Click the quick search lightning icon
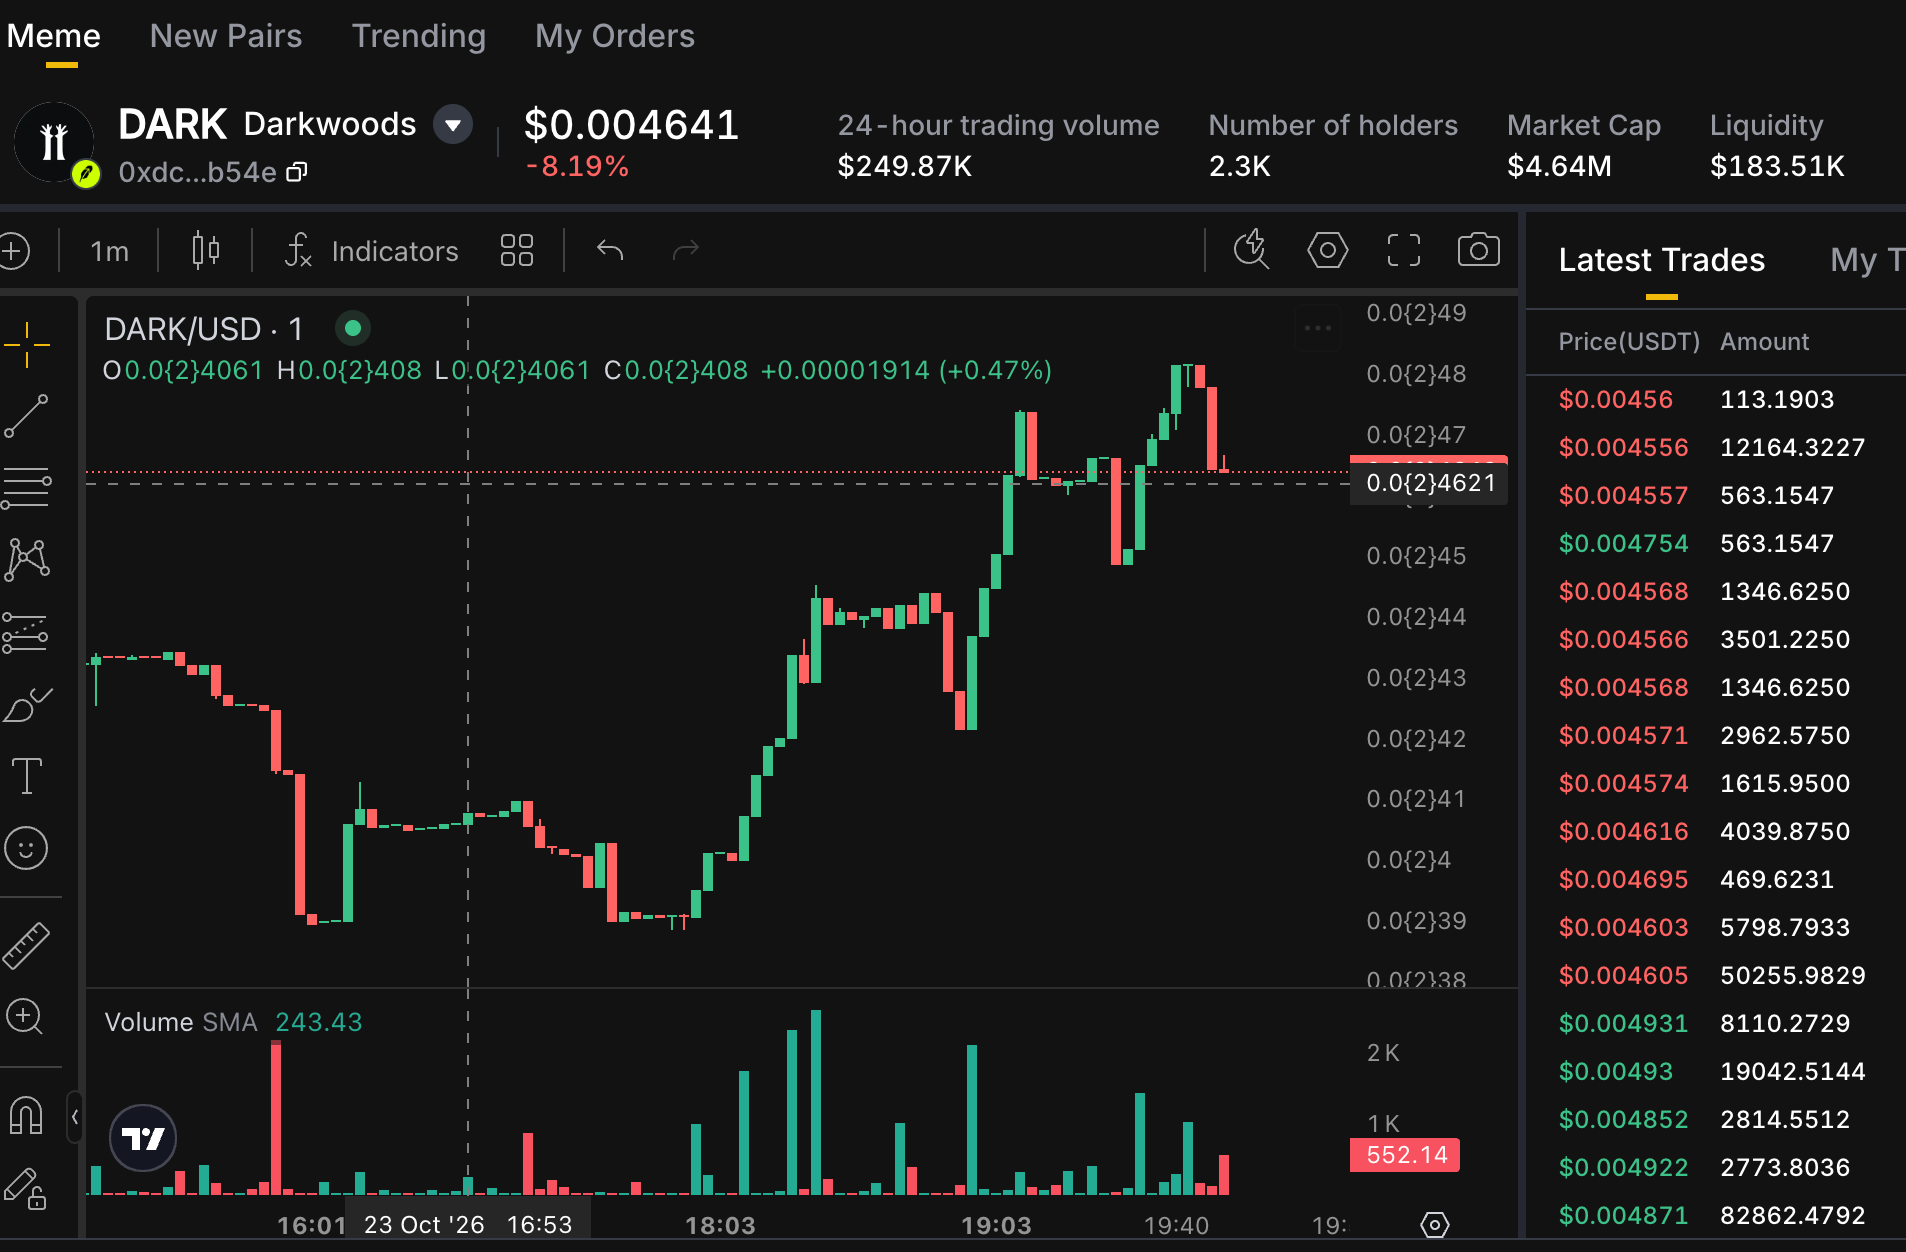The width and height of the screenshot is (1906, 1252). 1251,249
